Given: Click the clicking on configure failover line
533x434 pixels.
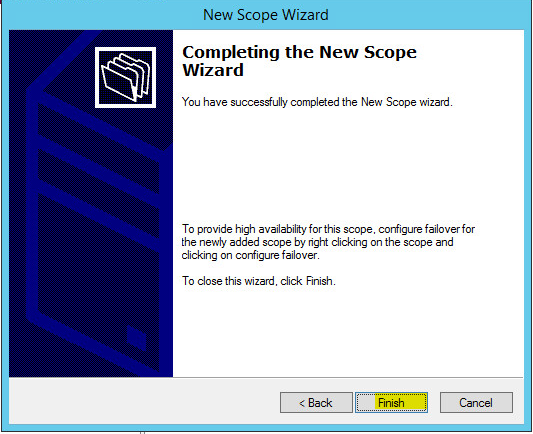Looking at the screenshot, I should [x=251, y=255].
